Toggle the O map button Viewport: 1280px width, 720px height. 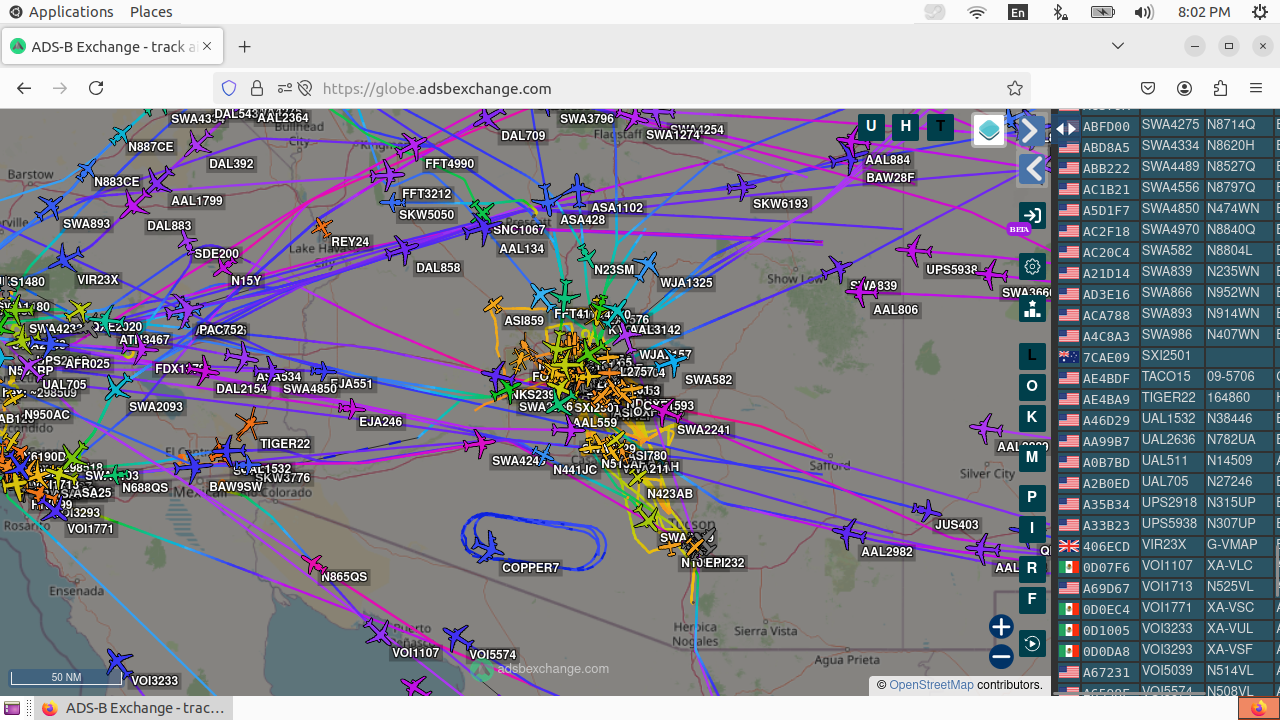(1032, 386)
